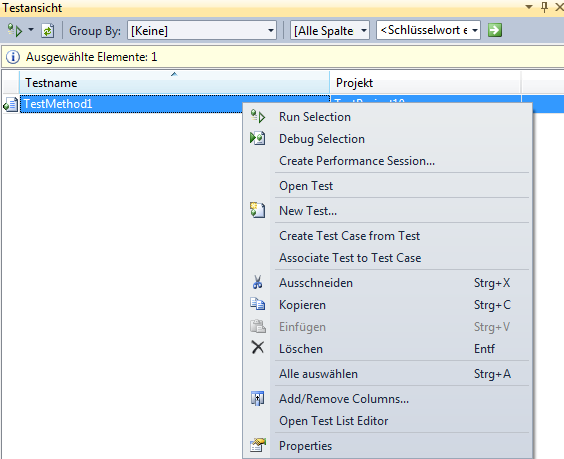The height and width of the screenshot is (459, 564).
Task: Click the Properties icon
Action: pos(258,445)
